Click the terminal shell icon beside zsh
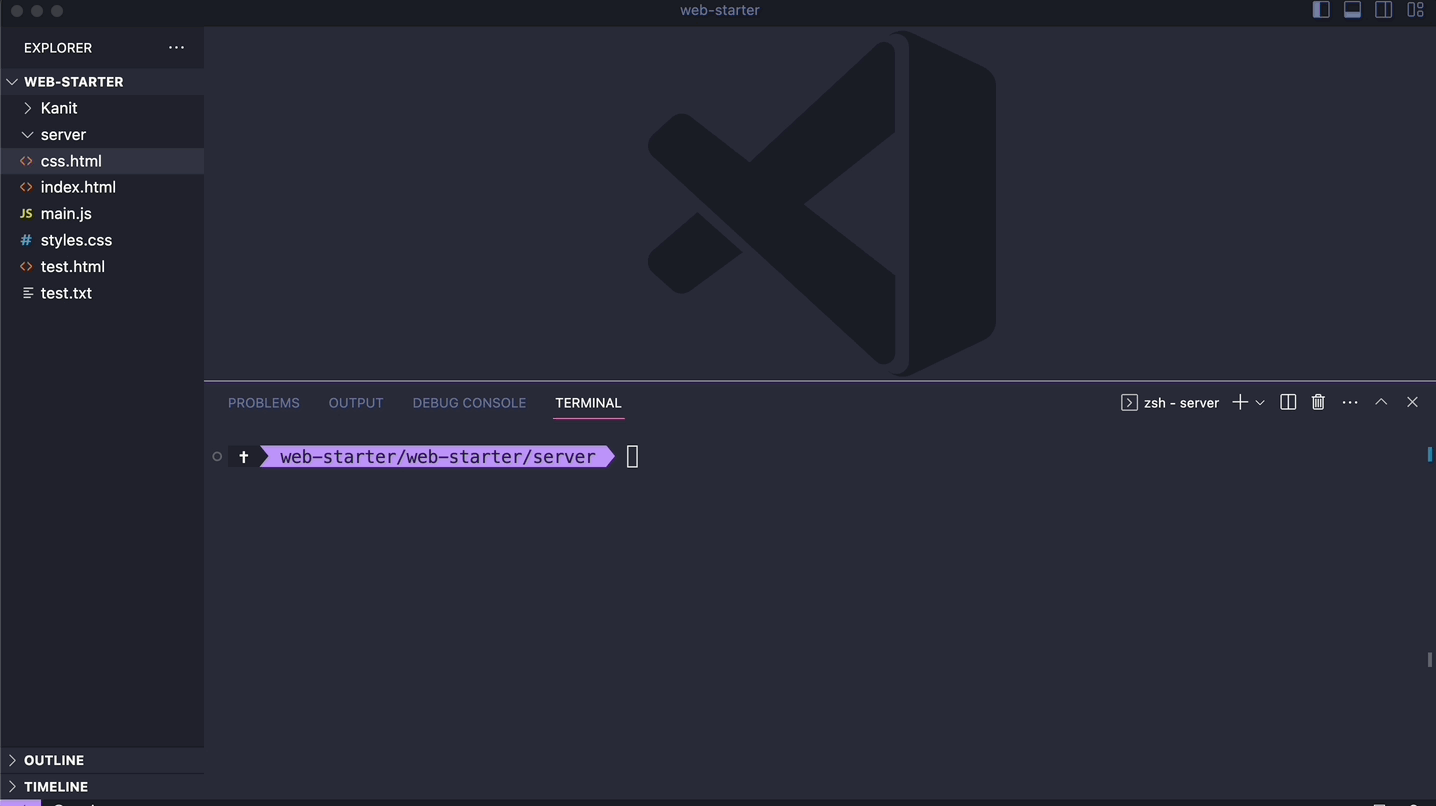Screen dimensions: 1436x806 pos(1129,402)
